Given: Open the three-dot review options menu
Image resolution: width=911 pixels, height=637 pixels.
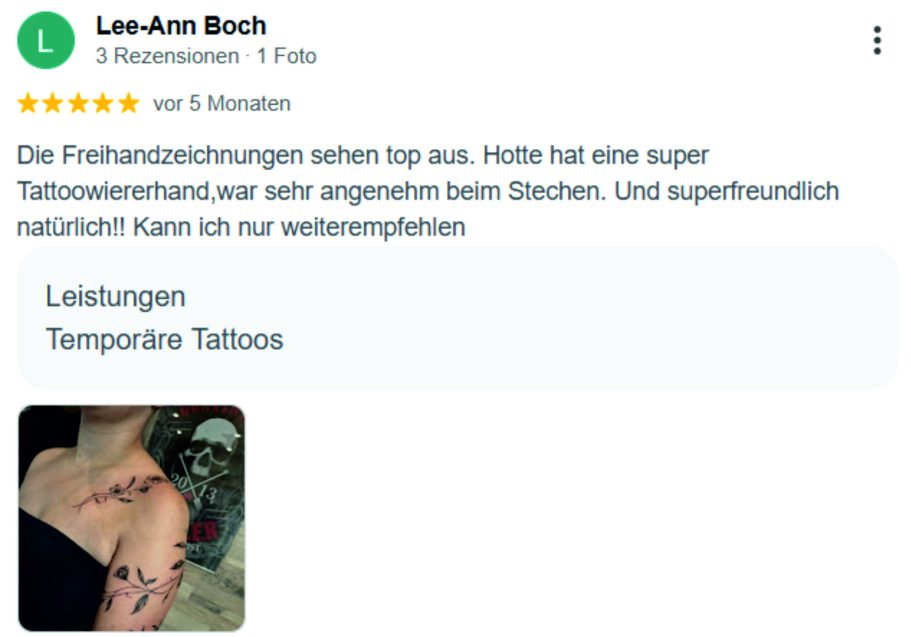Looking at the screenshot, I should pos(877,41).
